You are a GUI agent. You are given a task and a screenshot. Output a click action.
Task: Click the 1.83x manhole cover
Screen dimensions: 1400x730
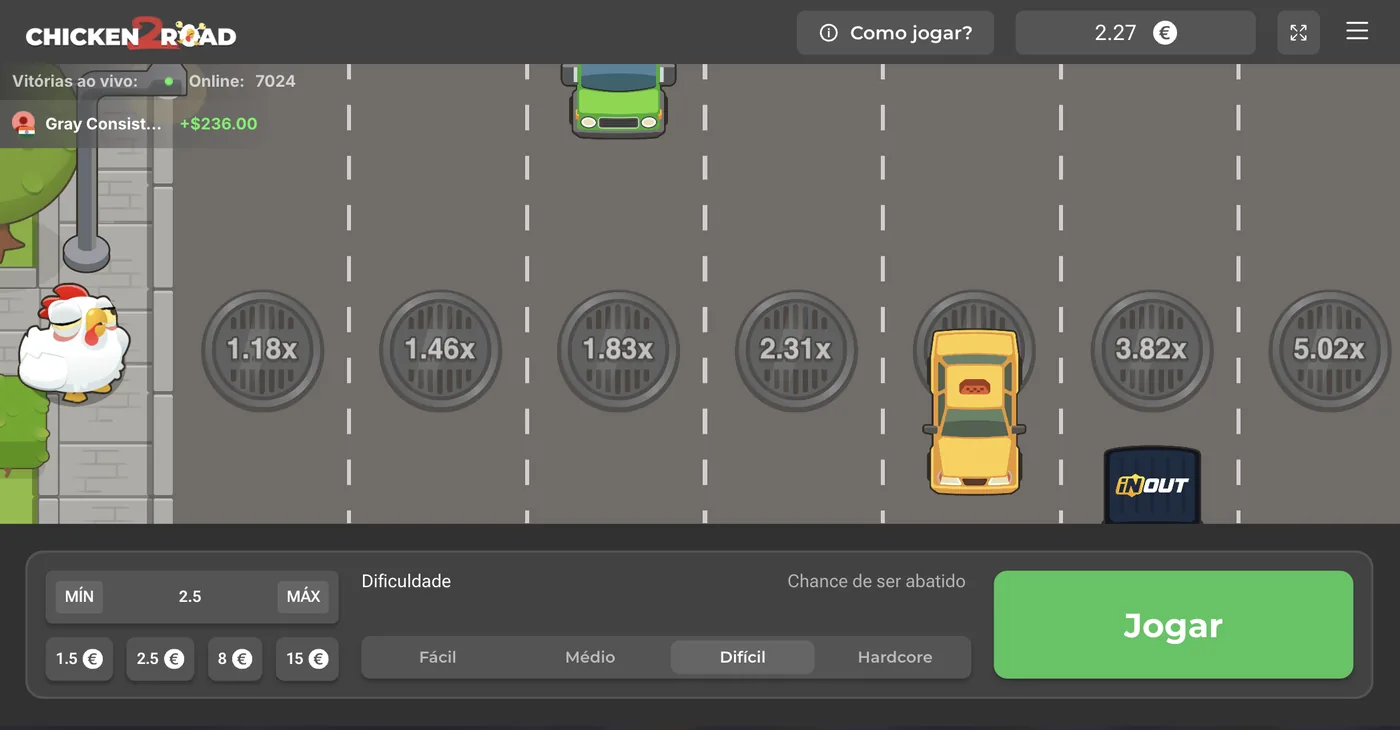[x=618, y=350]
